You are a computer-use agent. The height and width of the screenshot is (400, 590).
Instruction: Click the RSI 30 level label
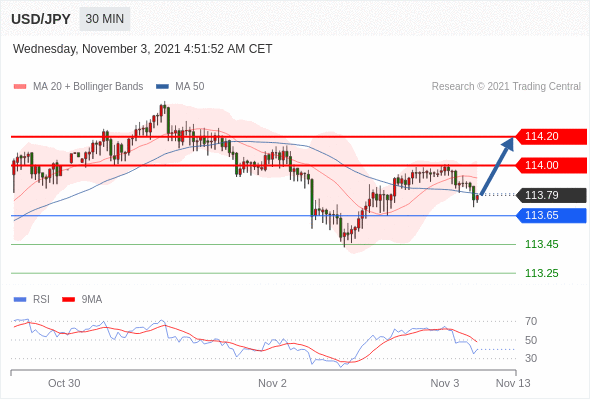531,358
